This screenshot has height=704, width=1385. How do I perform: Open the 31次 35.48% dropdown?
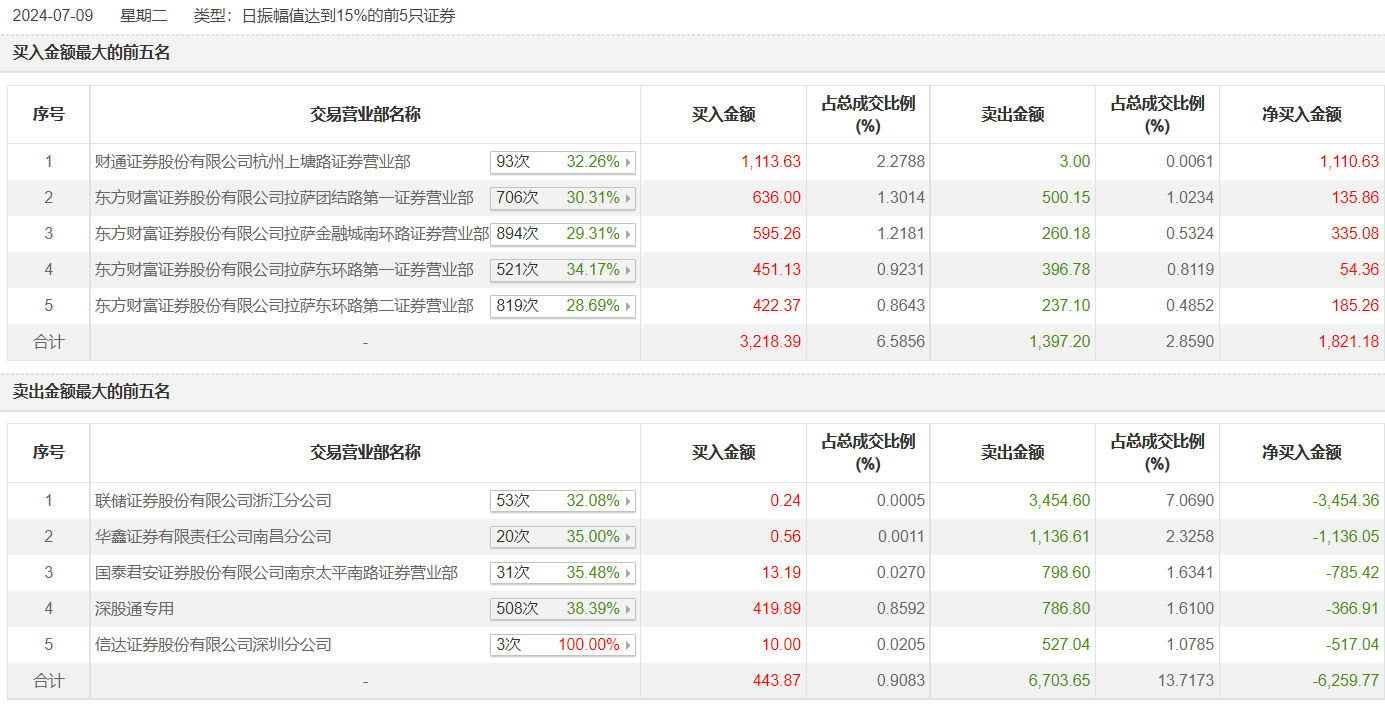coord(563,573)
